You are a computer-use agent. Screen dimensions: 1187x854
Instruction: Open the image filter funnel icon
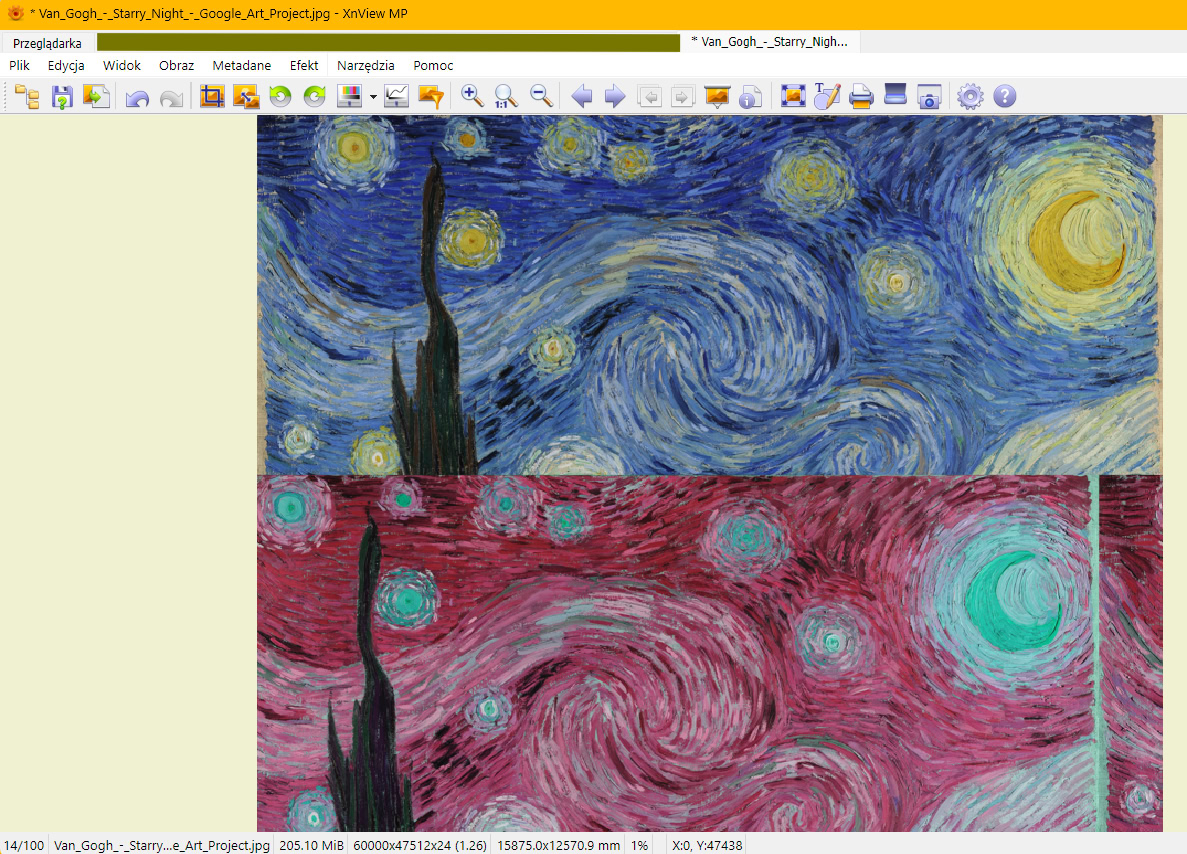pyautogui.click(x=431, y=97)
